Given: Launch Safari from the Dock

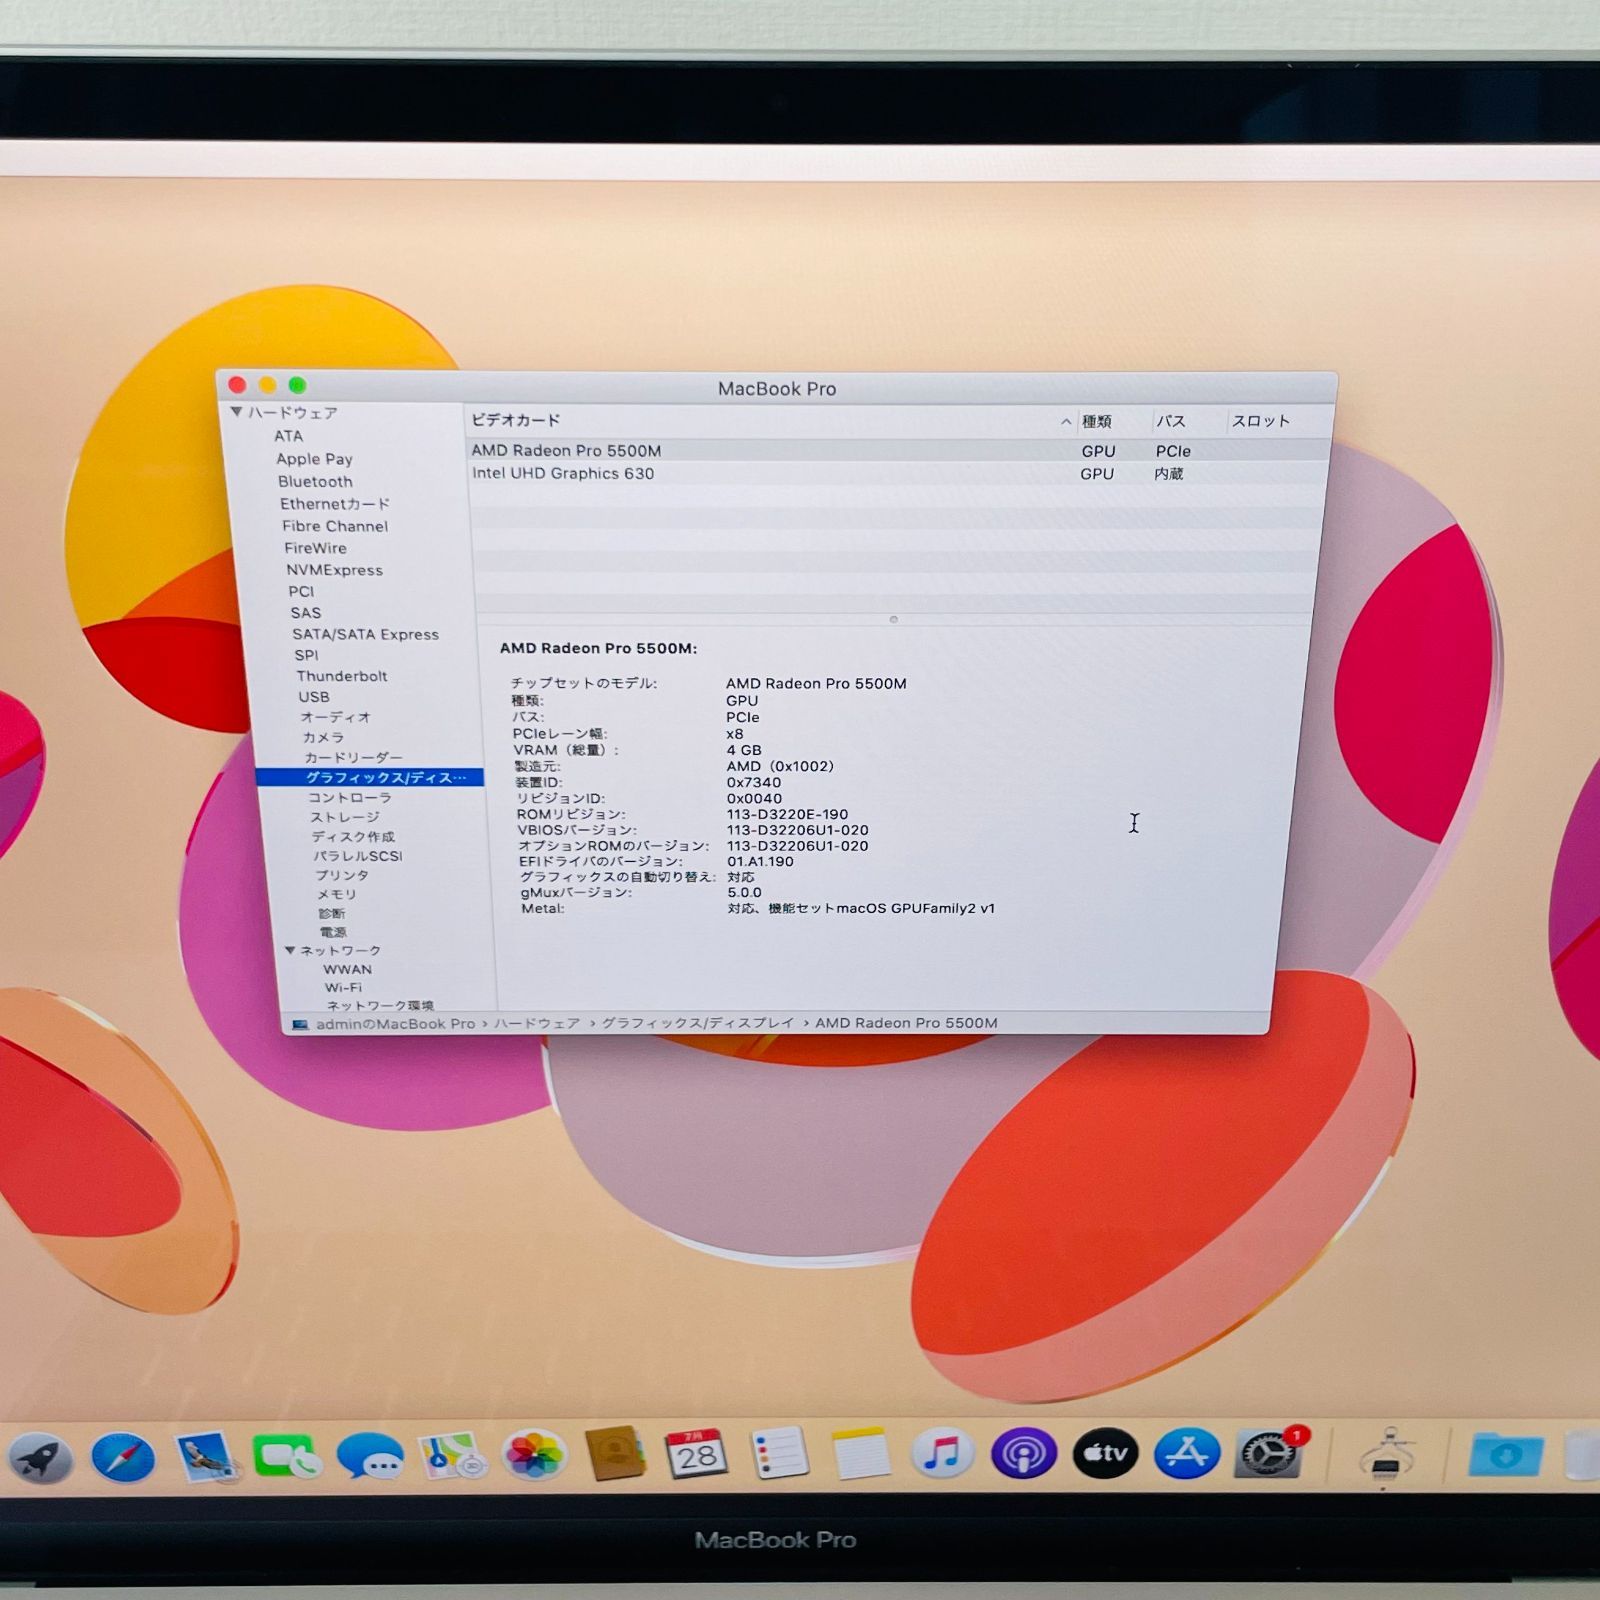Looking at the screenshot, I should pyautogui.click(x=123, y=1457).
